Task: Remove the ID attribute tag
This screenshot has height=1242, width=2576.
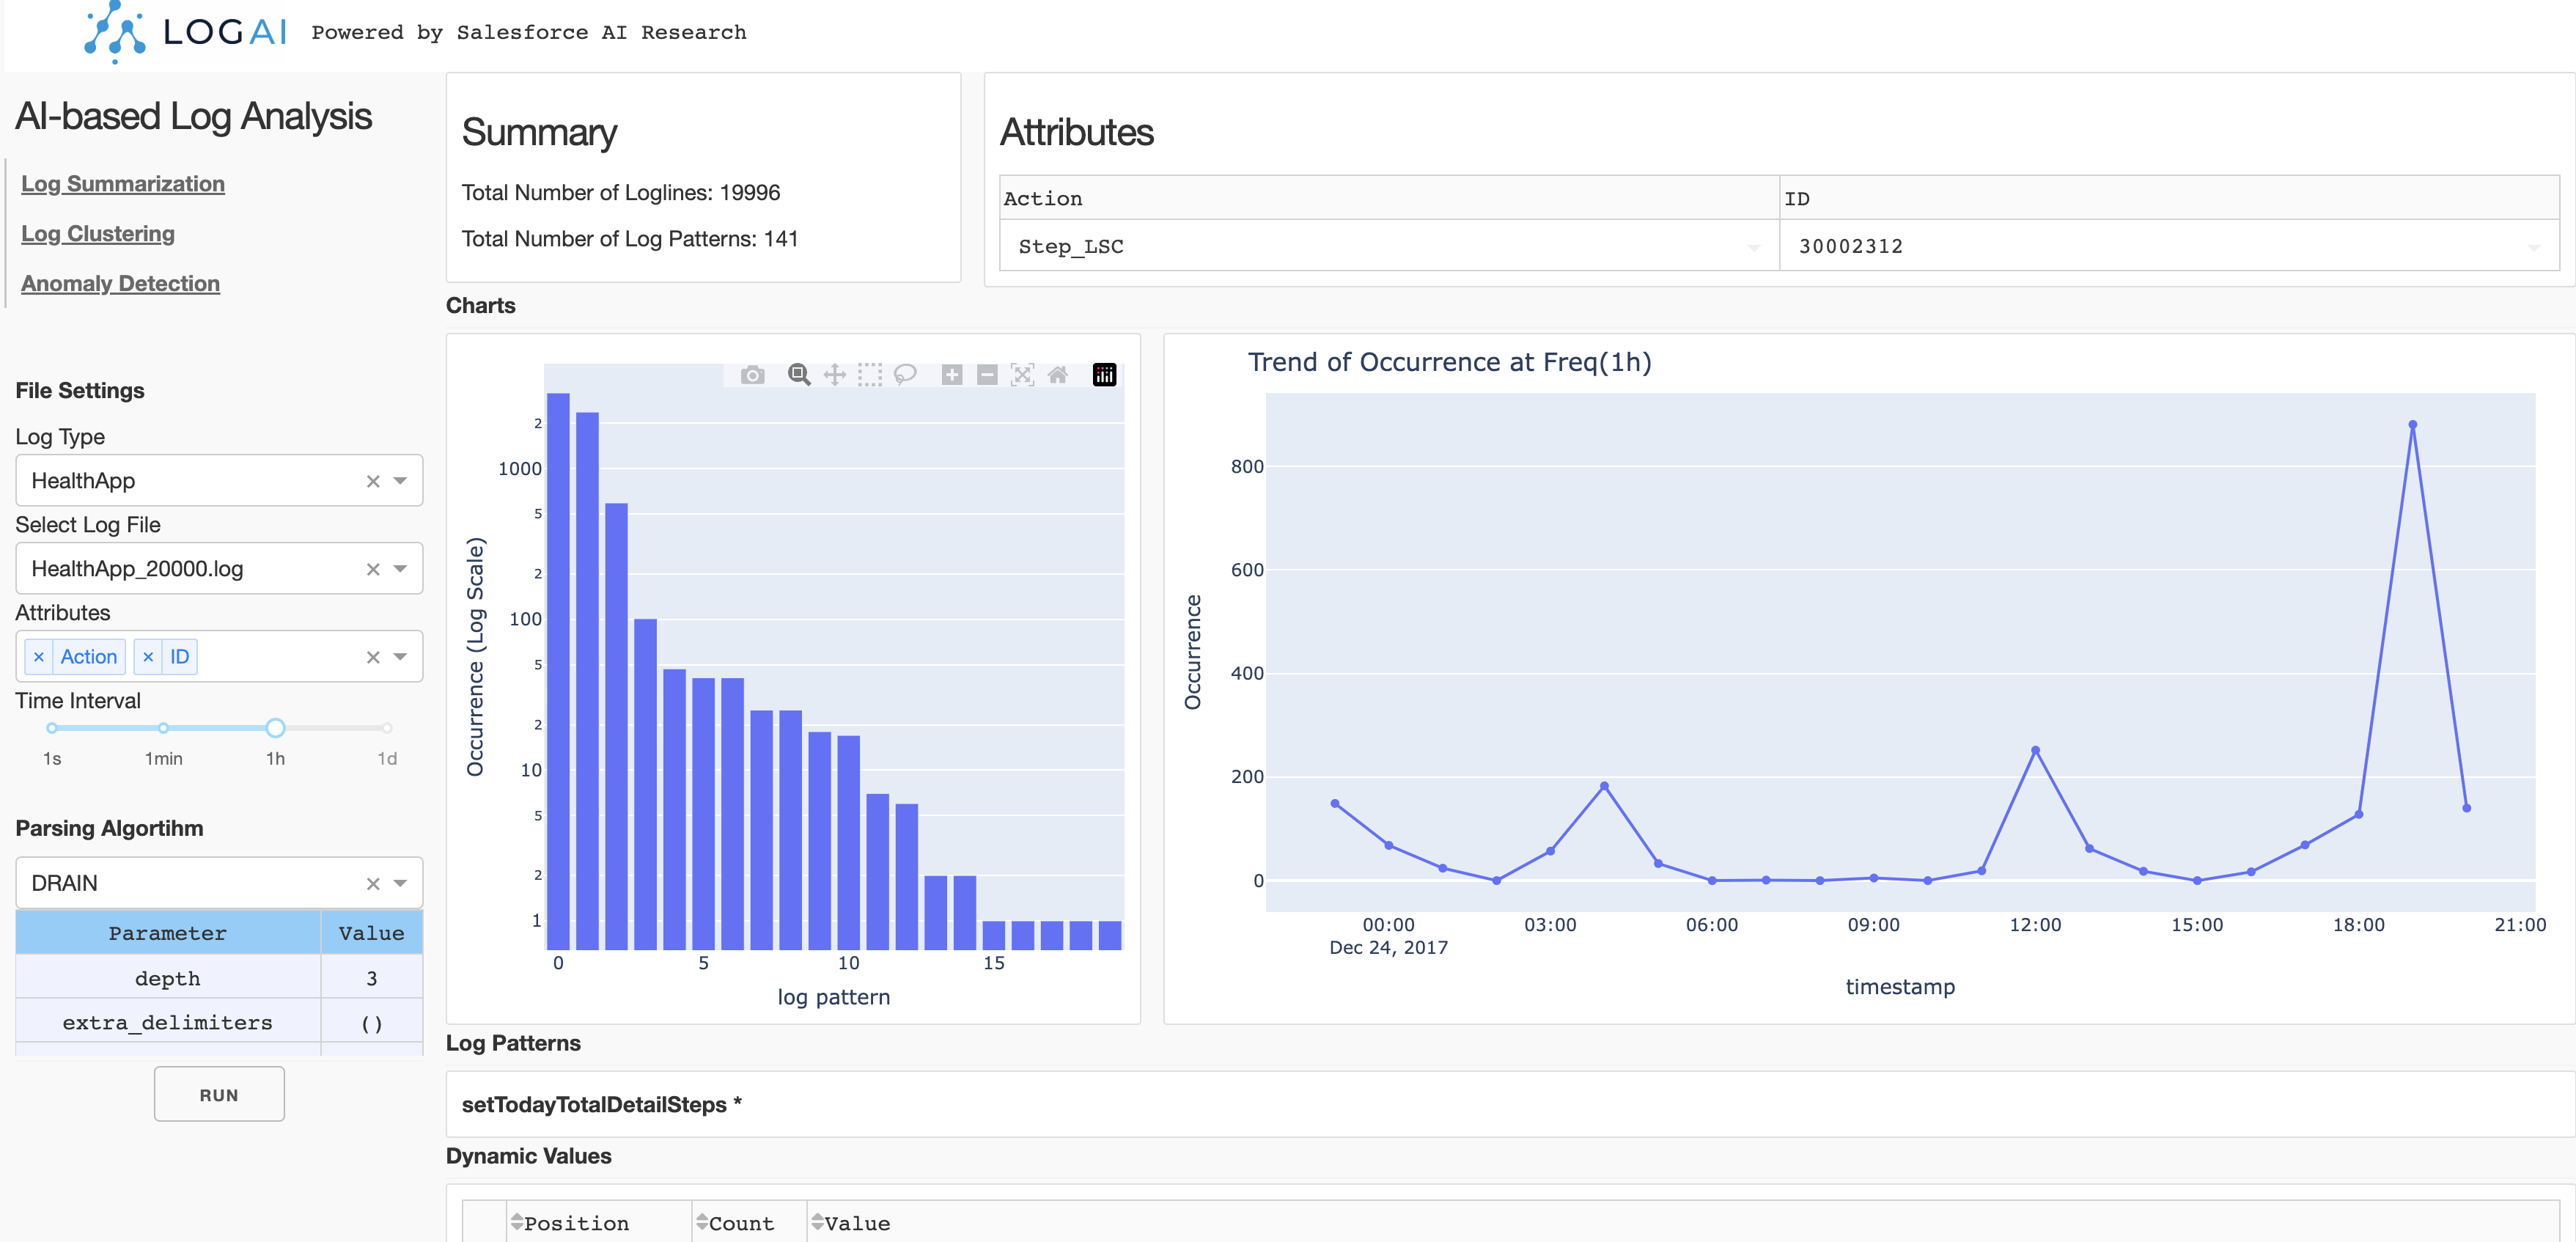Action: [148, 657]
